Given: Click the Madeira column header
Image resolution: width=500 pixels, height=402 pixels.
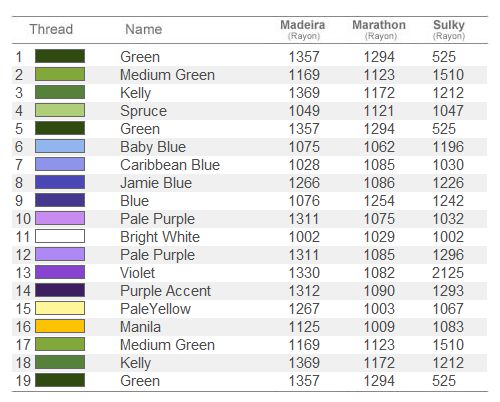Looking at the screenshot, I should point(303,29).
